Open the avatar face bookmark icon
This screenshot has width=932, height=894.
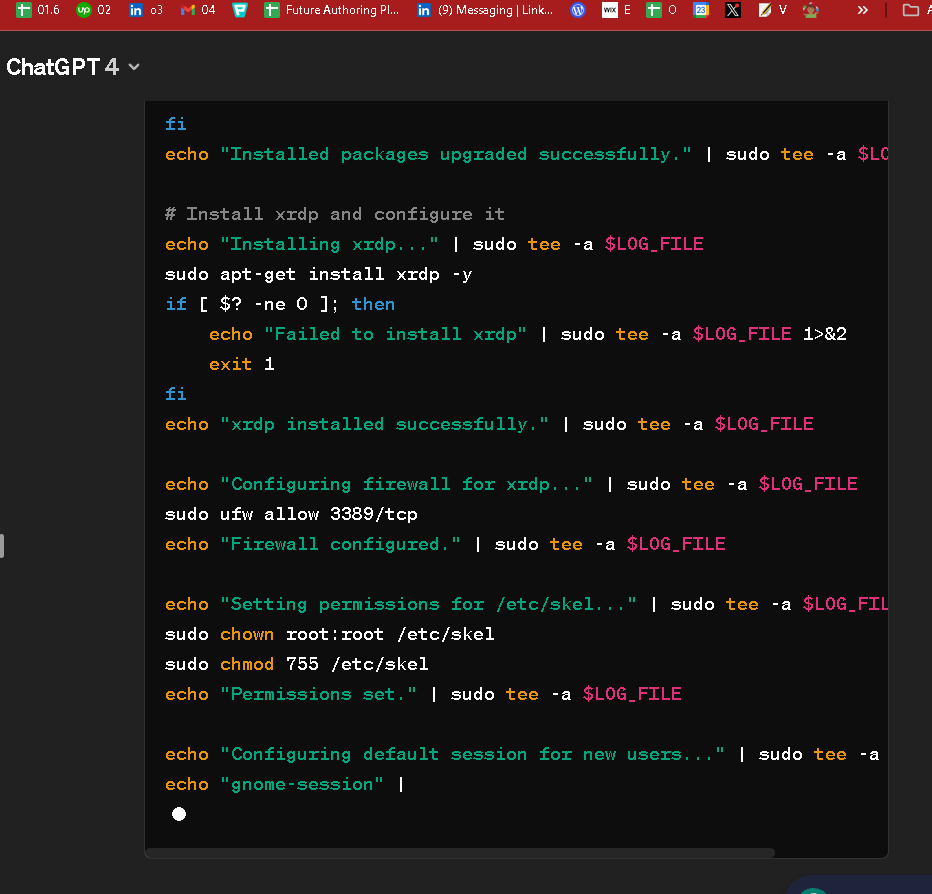[810, 10]
